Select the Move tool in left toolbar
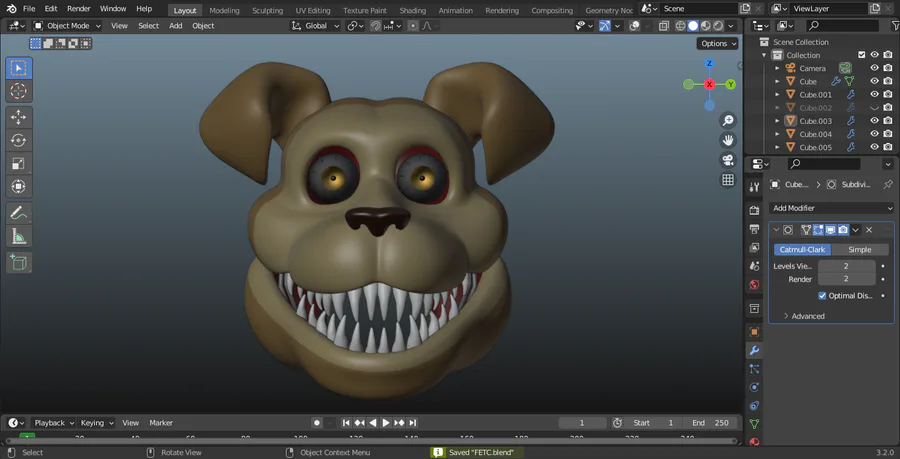The image size is (900, 459). point(19,117)
